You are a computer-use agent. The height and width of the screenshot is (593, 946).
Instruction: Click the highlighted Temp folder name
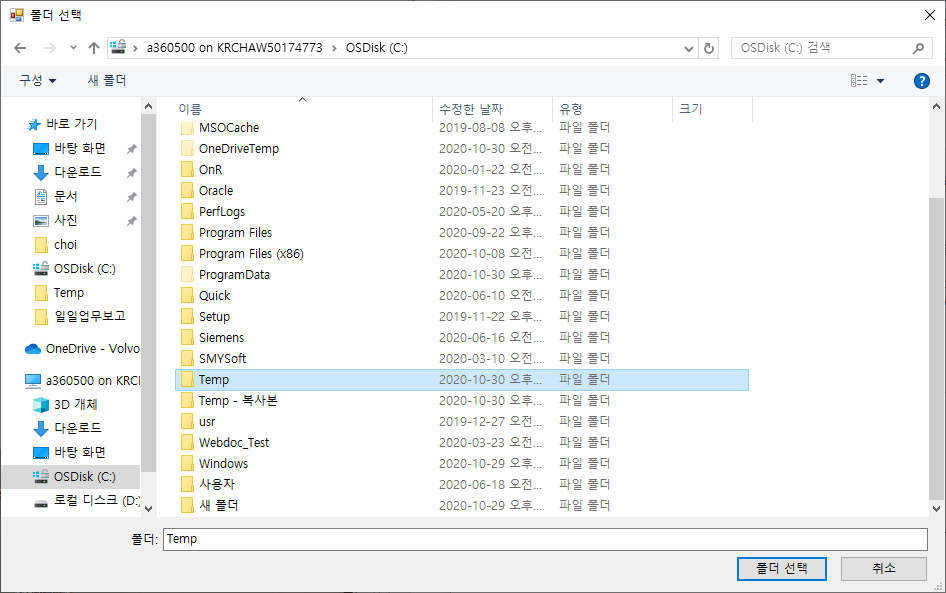coord(214,379)
